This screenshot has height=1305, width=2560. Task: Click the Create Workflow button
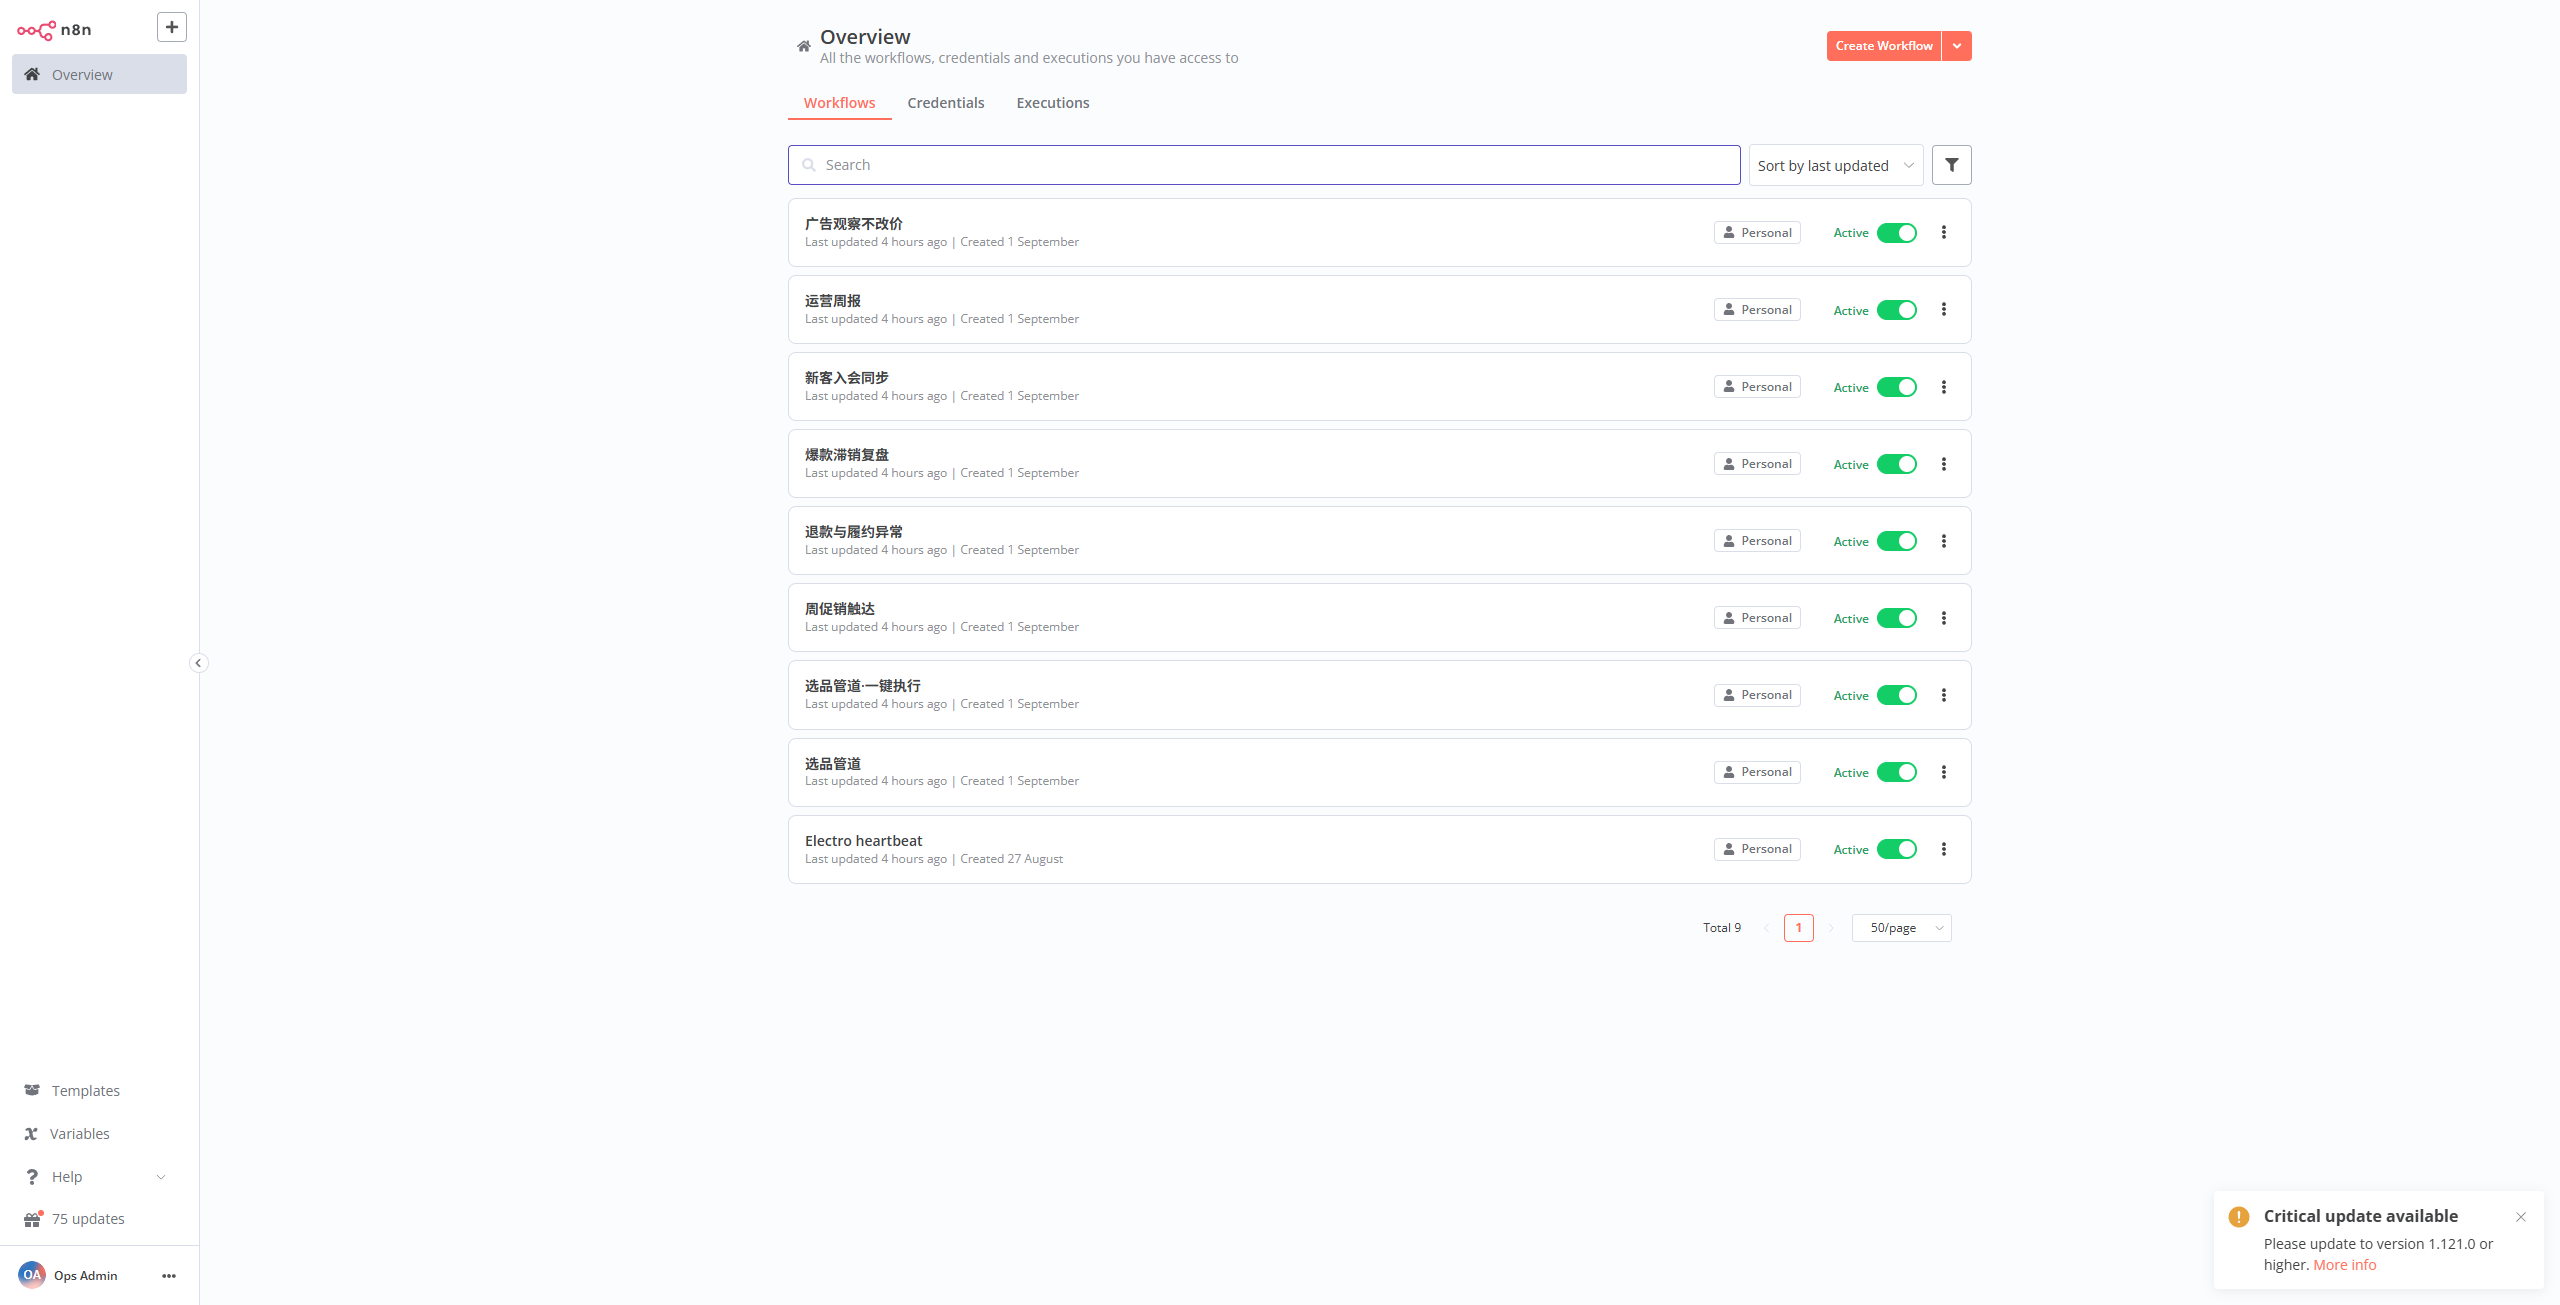pyautogui.click(x=1884, y=46)
